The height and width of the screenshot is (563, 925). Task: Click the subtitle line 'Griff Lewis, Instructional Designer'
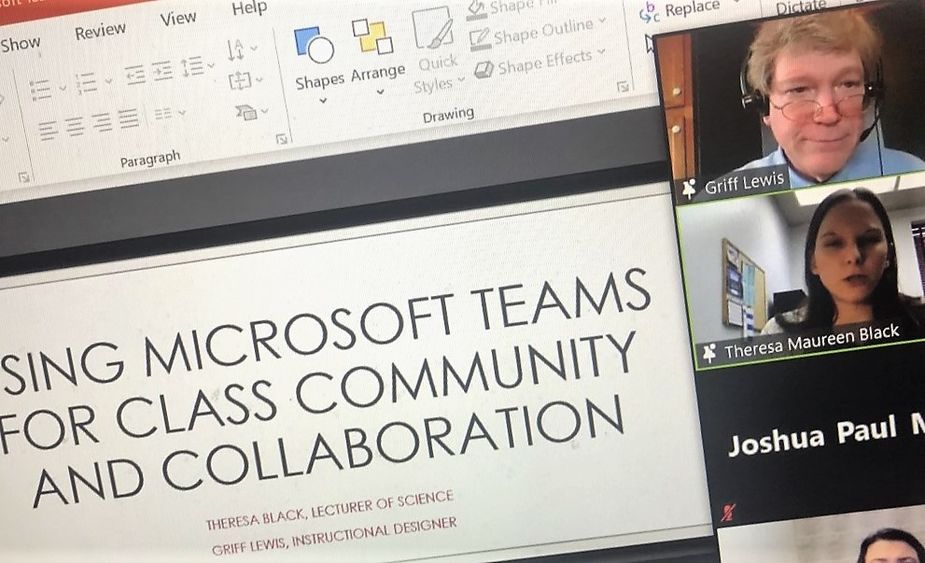(334, 536)
